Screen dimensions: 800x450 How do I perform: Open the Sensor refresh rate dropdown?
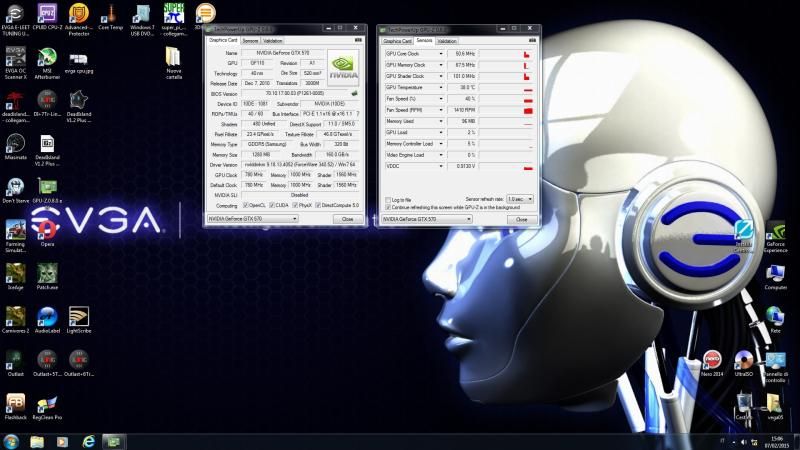click(520, 199)
